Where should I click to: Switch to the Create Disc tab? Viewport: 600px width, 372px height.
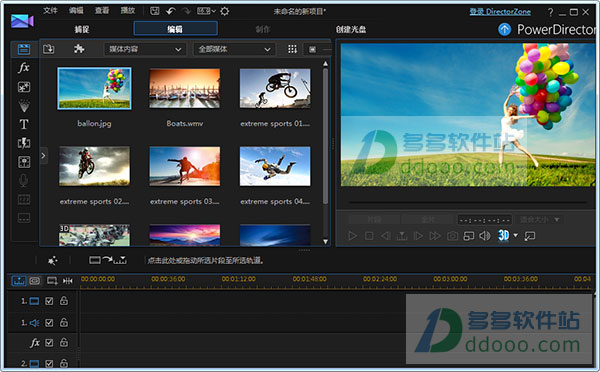tap(351, 29)
